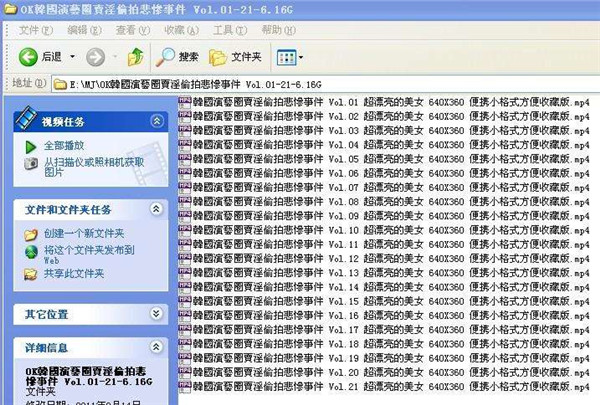The width and height of the screenshot is (600, 405).
Task: Click the Vol.06 file's video icon
Action: (185, 173)
